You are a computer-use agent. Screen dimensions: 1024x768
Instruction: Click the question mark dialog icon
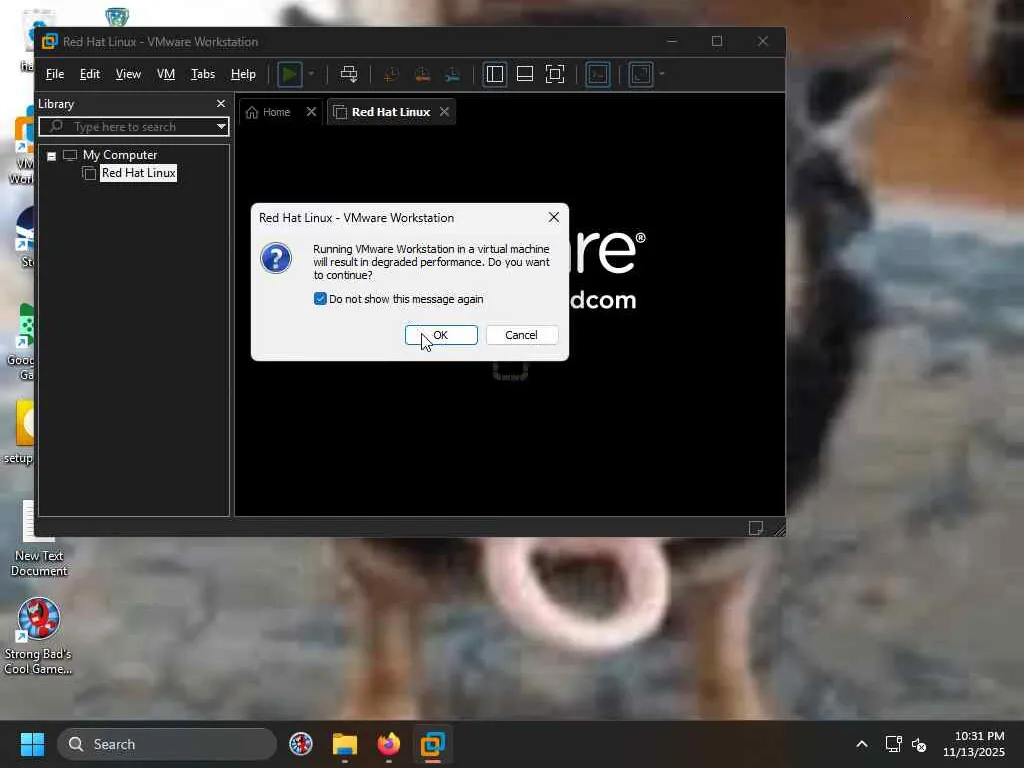point(276,258)
